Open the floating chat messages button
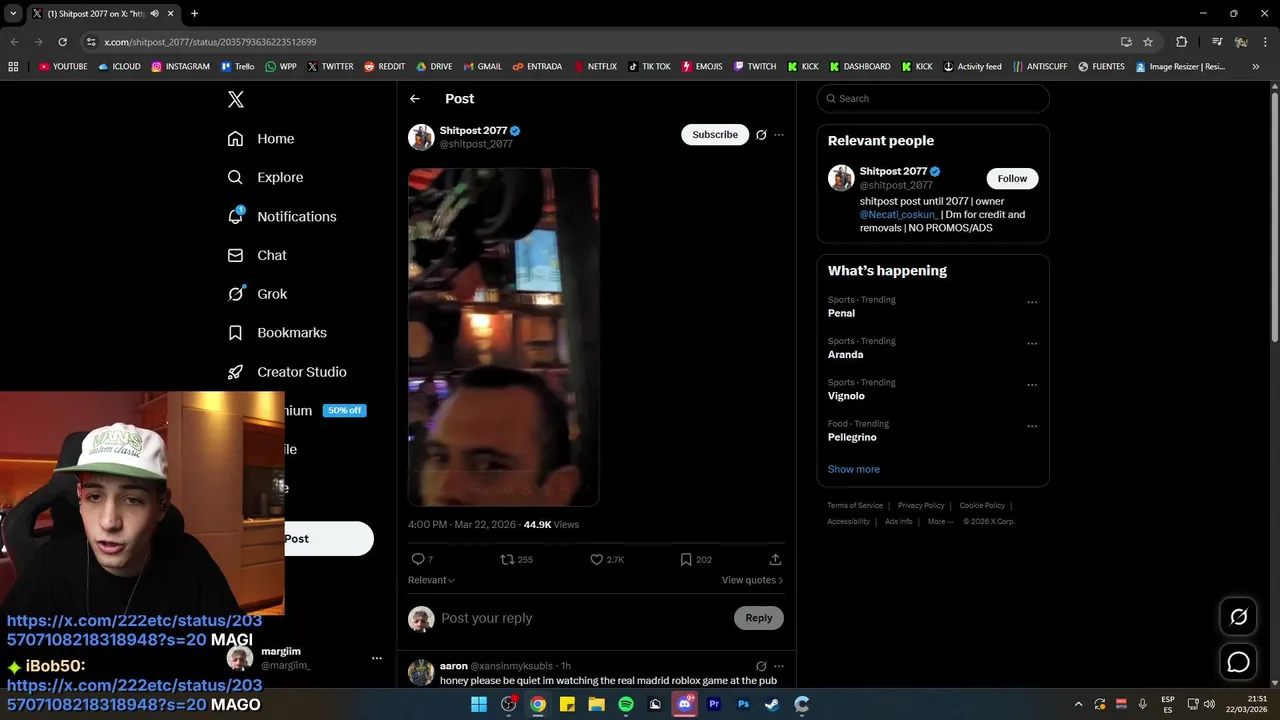The width and height of the screenshot is (1280, 720). click(1238, 662)
